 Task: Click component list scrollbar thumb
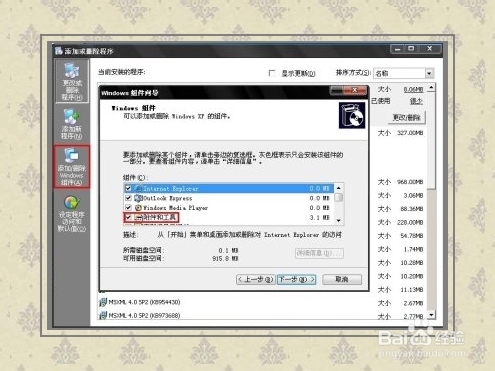point(339,198)
